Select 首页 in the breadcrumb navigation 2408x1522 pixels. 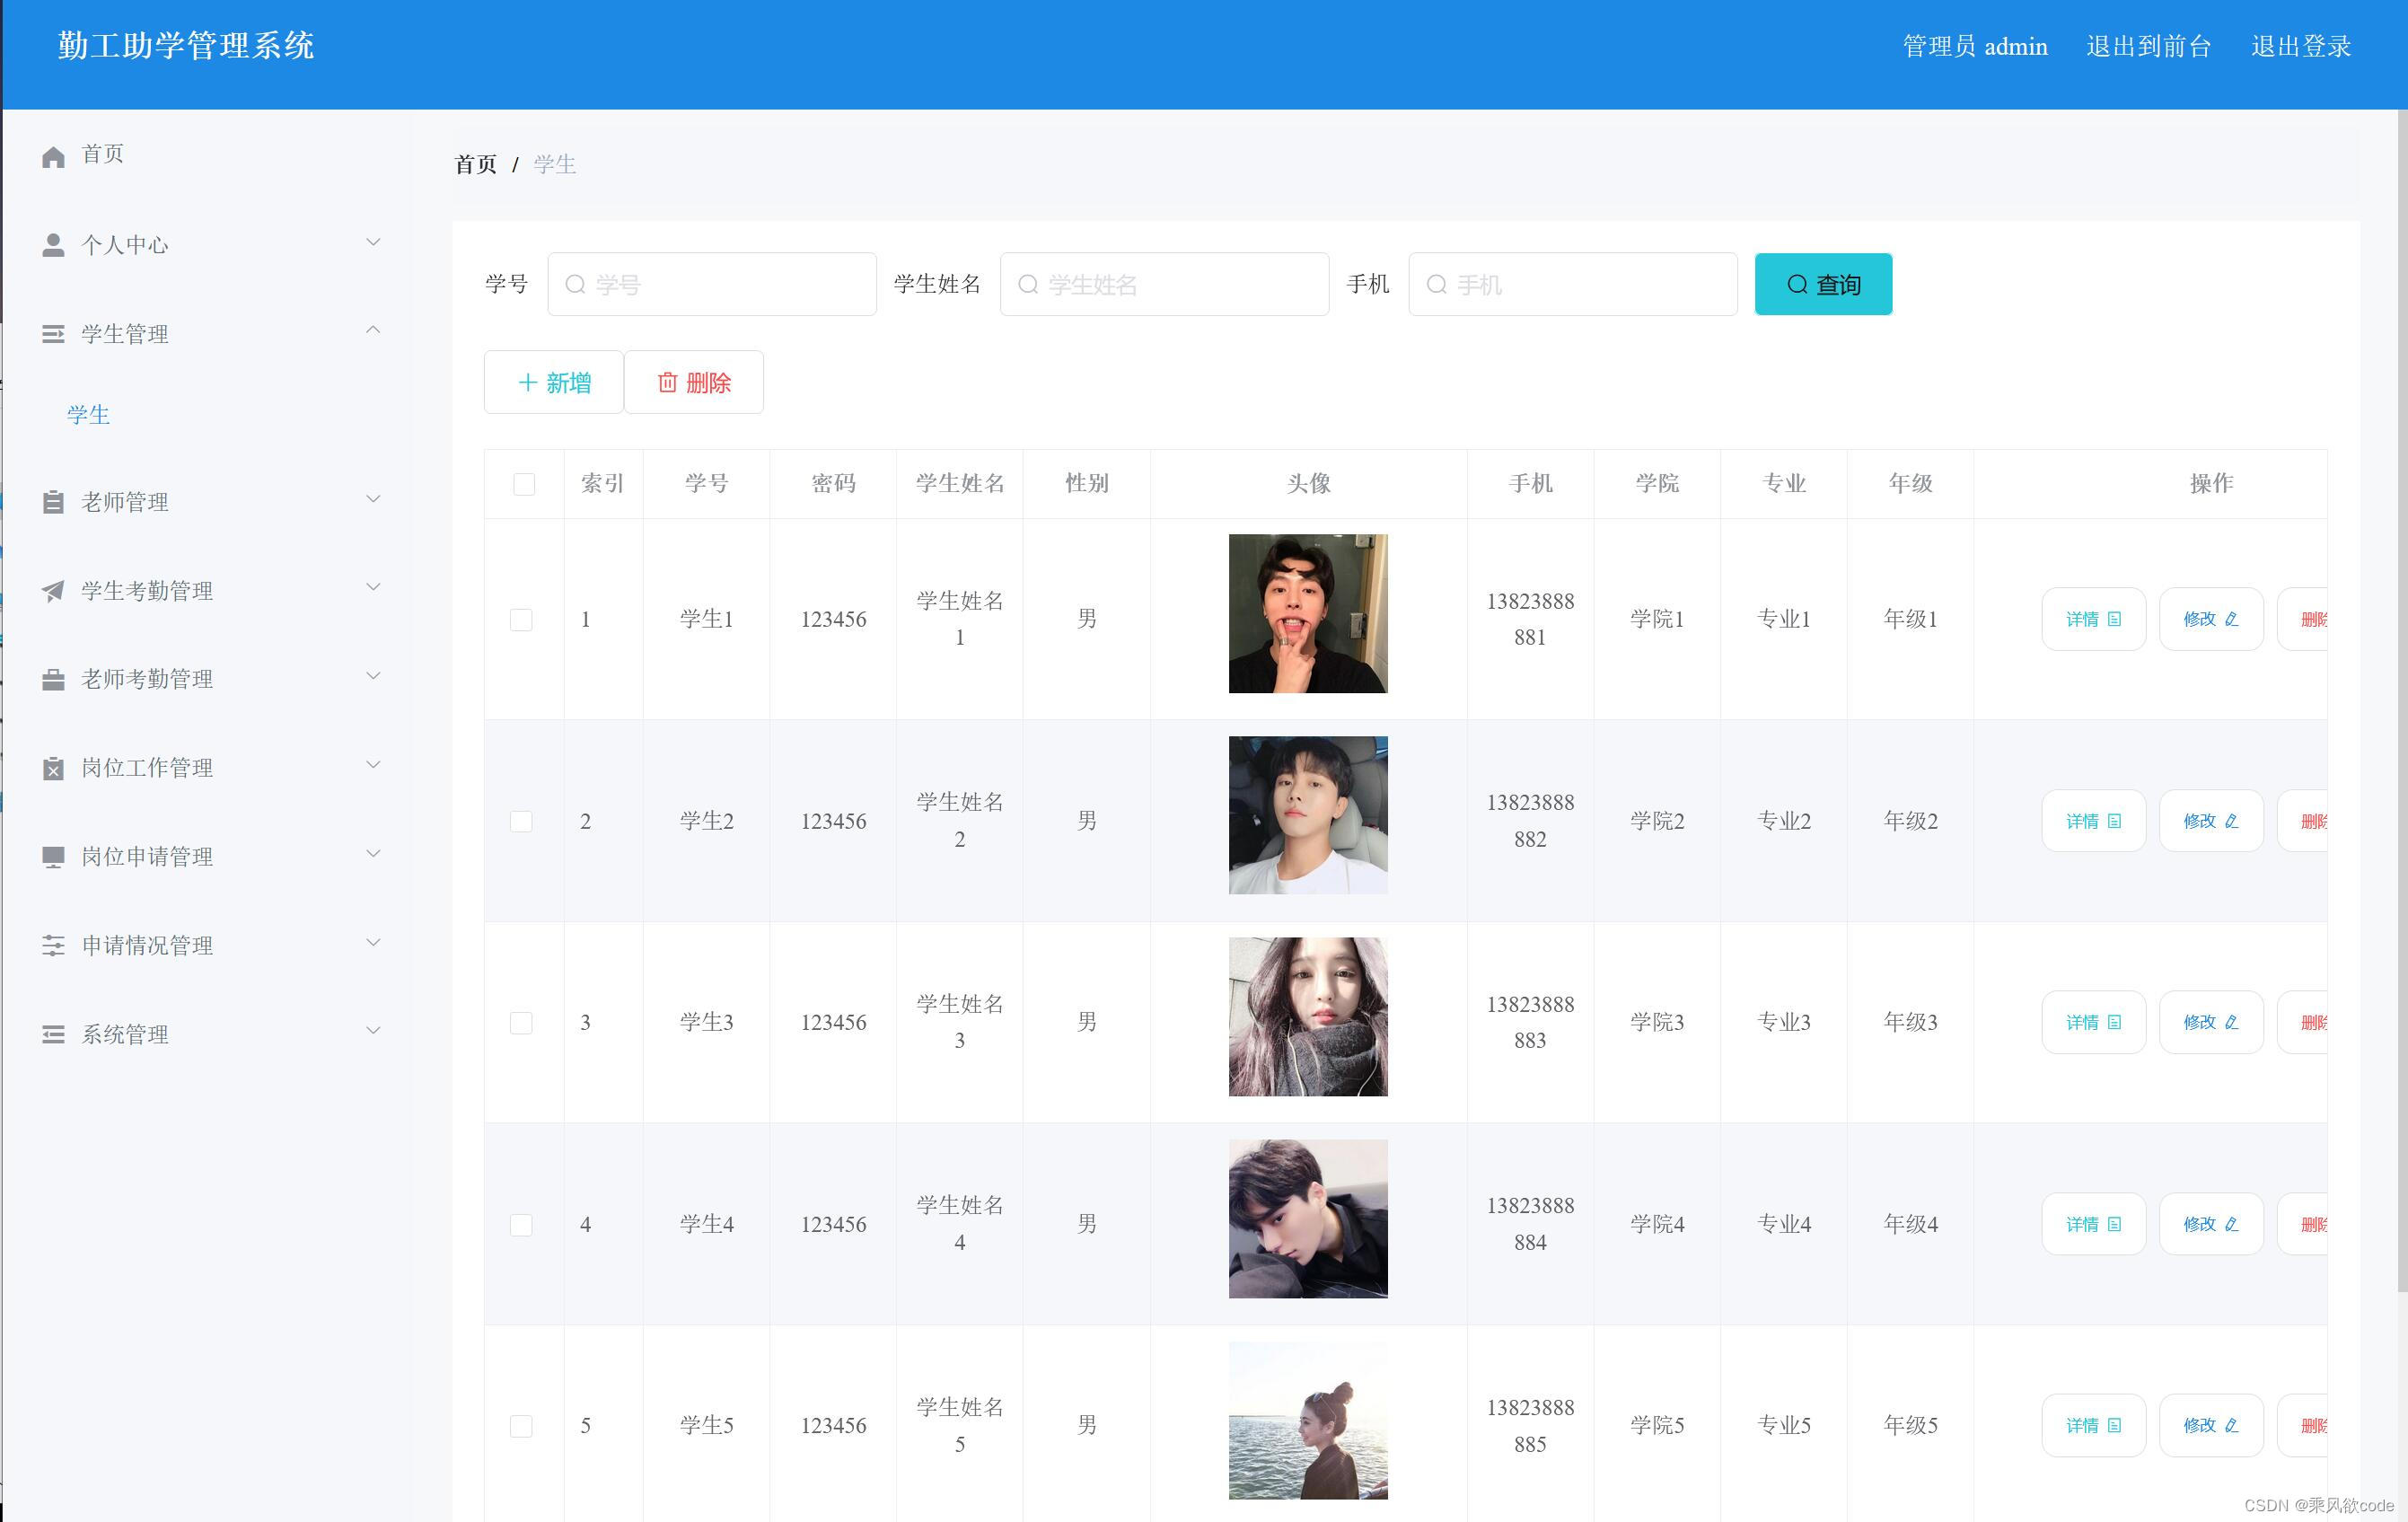[476, 164]
